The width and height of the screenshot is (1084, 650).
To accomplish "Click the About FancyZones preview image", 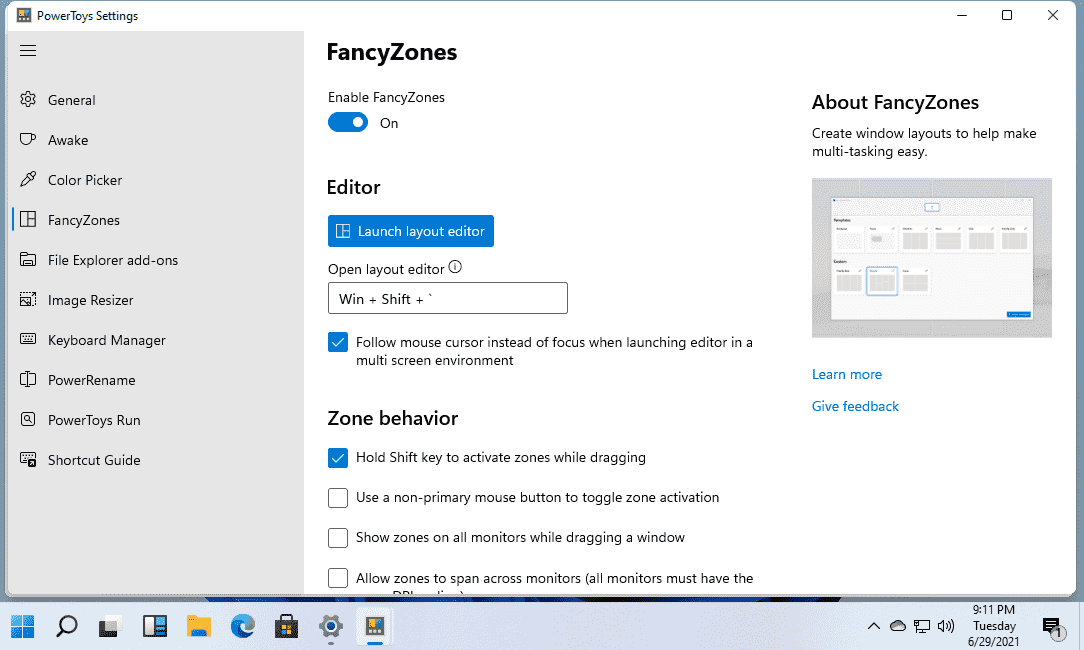I will [932, 258].
